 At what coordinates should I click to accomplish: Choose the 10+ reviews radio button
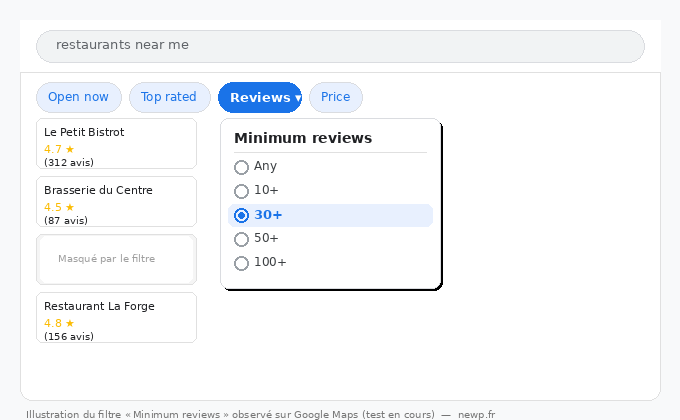(x=241, y=191)
